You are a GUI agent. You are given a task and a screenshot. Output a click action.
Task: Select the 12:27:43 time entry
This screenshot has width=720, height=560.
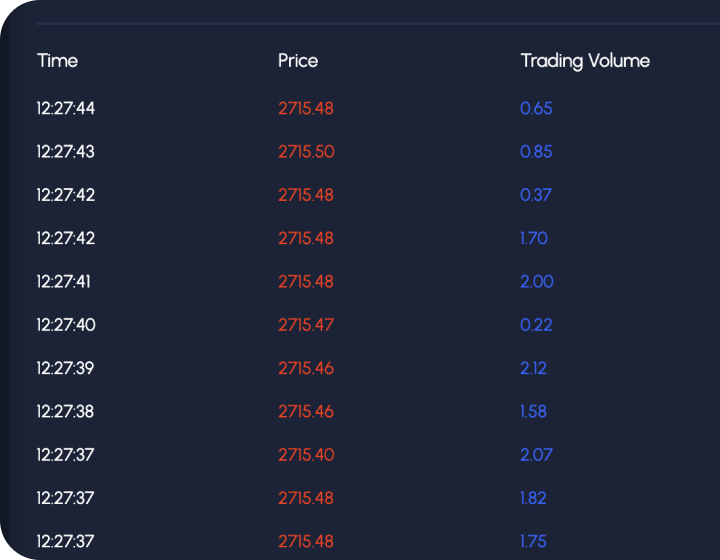click(66, 151)
